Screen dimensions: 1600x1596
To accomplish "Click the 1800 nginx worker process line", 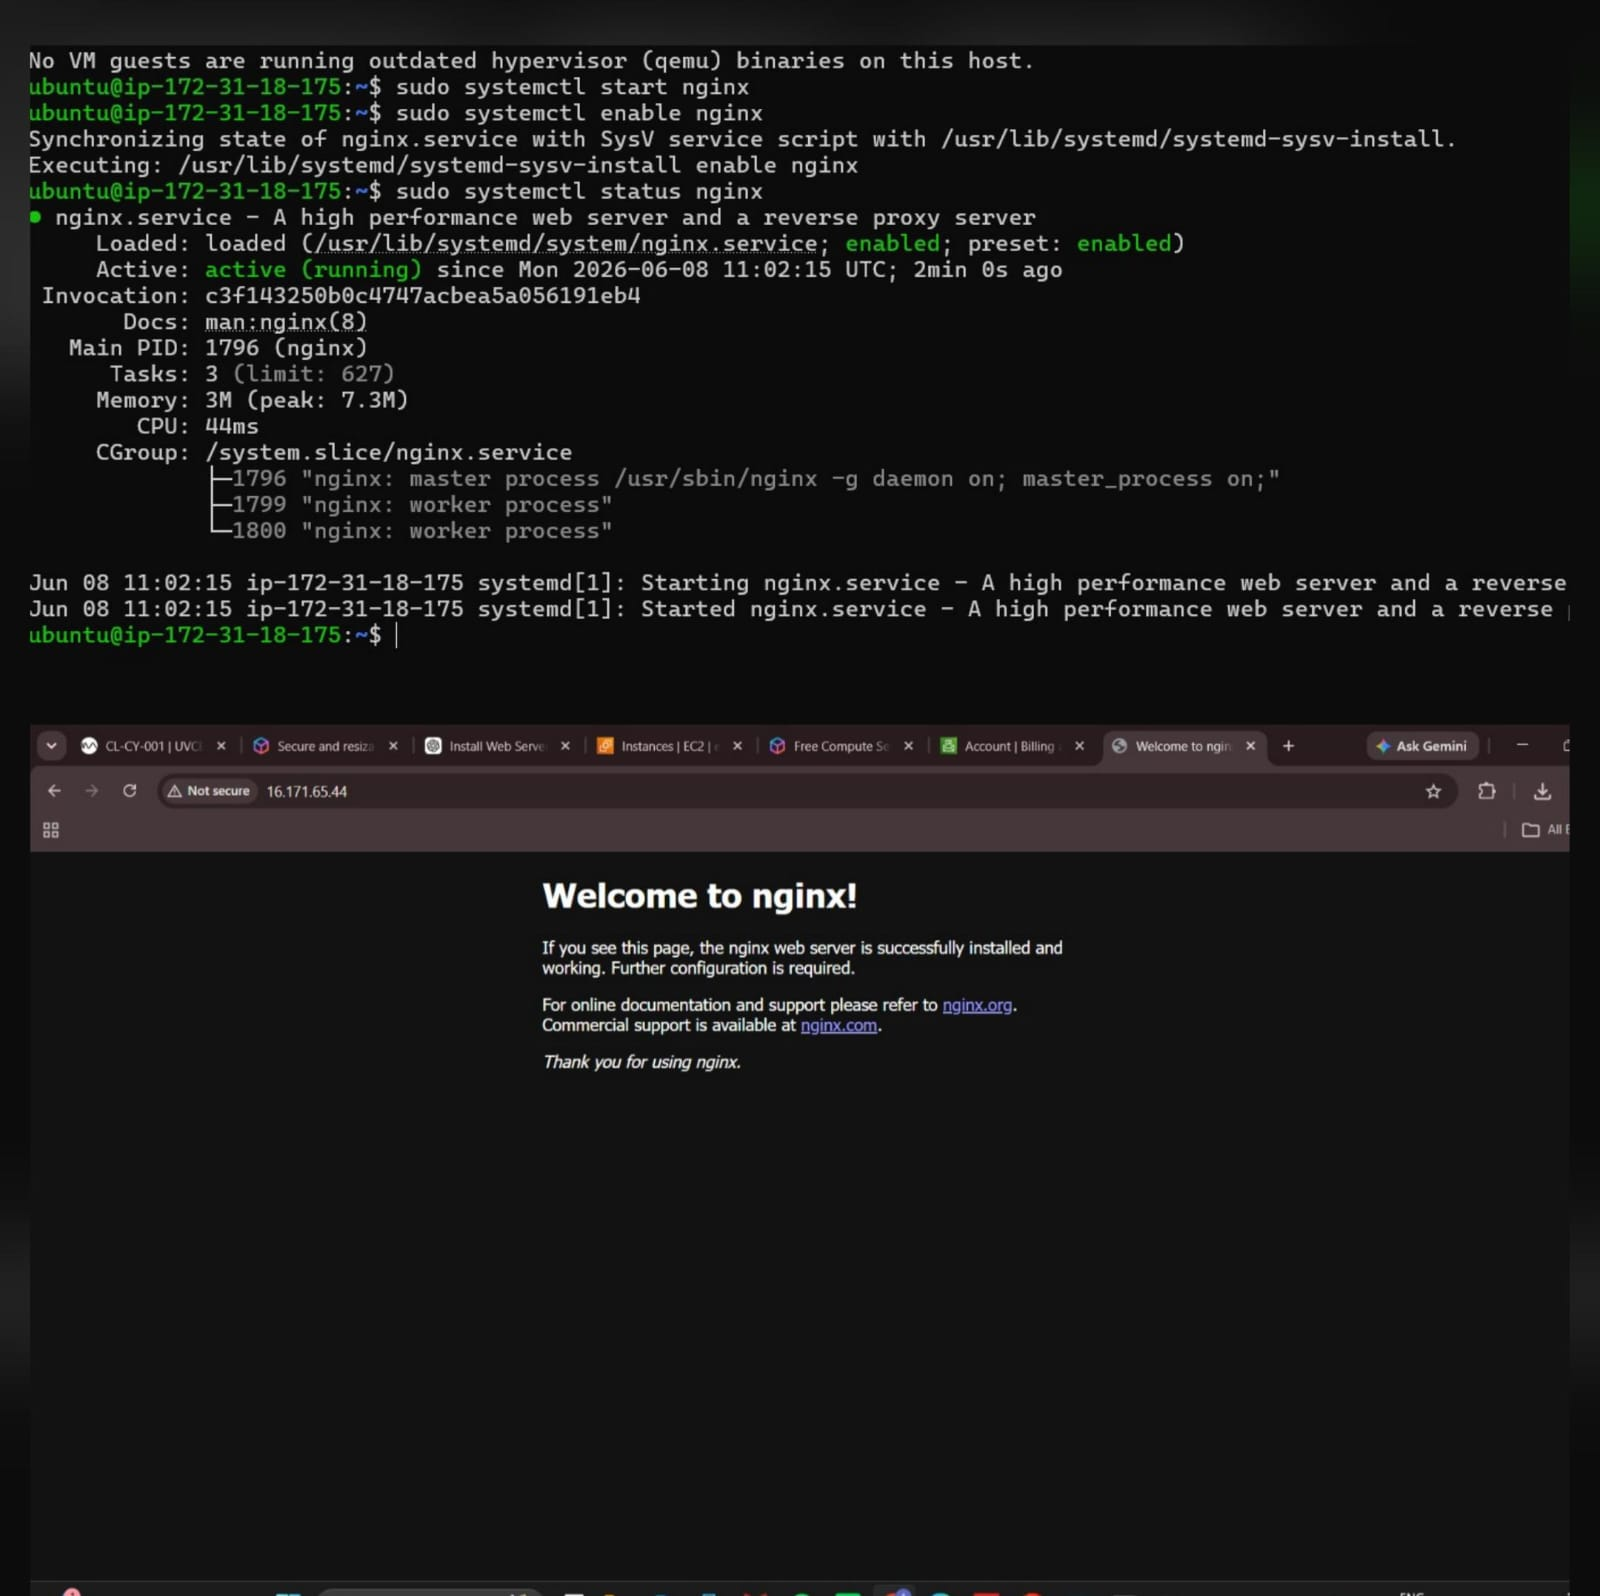I will [x=410, y=531].
